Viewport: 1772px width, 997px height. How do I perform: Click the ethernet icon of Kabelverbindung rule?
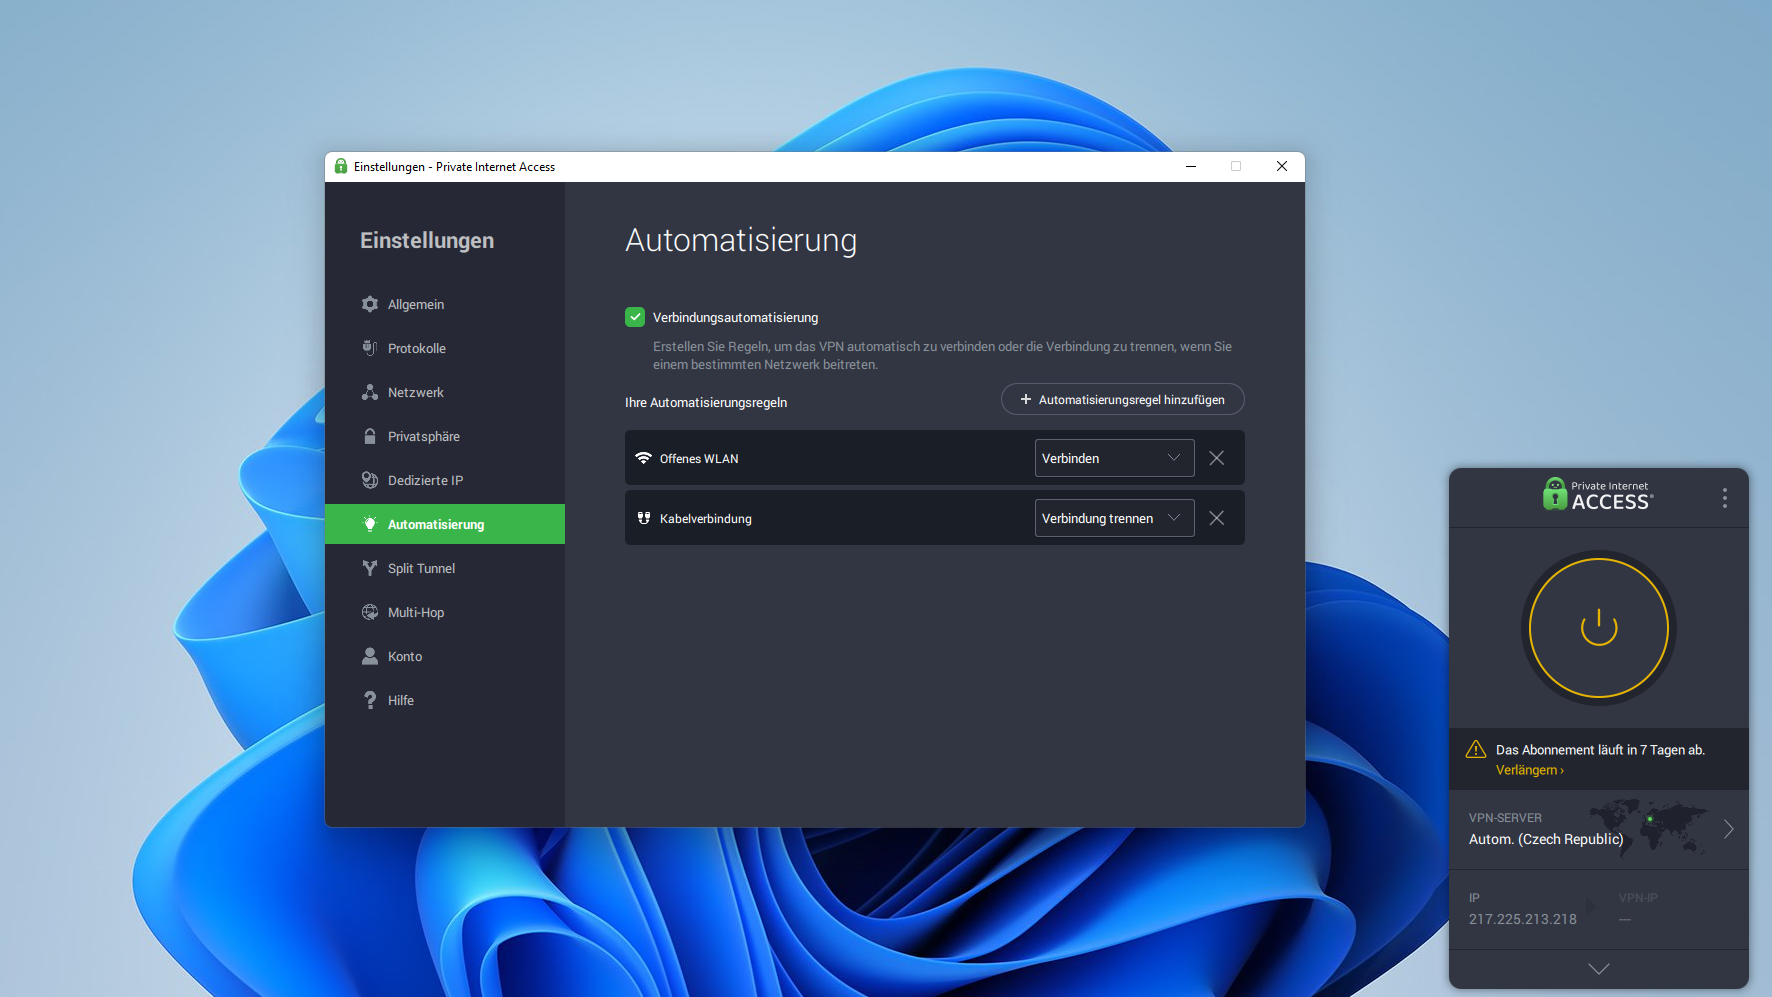(x=644, y=518)
